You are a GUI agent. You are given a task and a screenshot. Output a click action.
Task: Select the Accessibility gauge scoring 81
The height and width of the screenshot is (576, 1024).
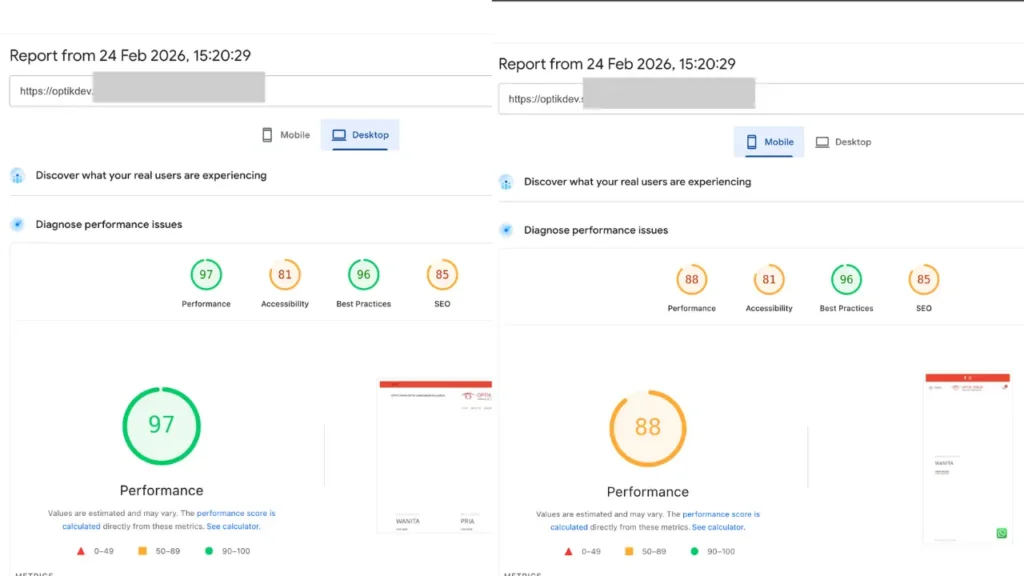(284, 274)
